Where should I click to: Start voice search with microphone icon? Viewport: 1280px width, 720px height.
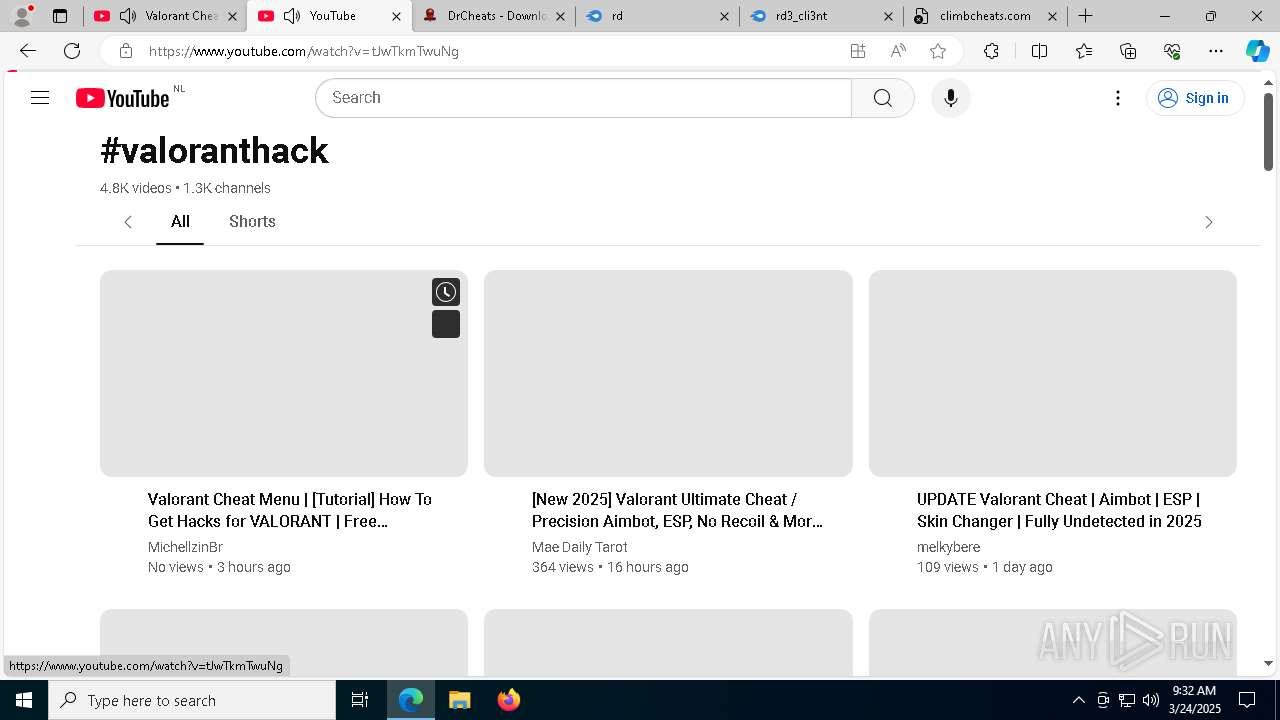950,98
